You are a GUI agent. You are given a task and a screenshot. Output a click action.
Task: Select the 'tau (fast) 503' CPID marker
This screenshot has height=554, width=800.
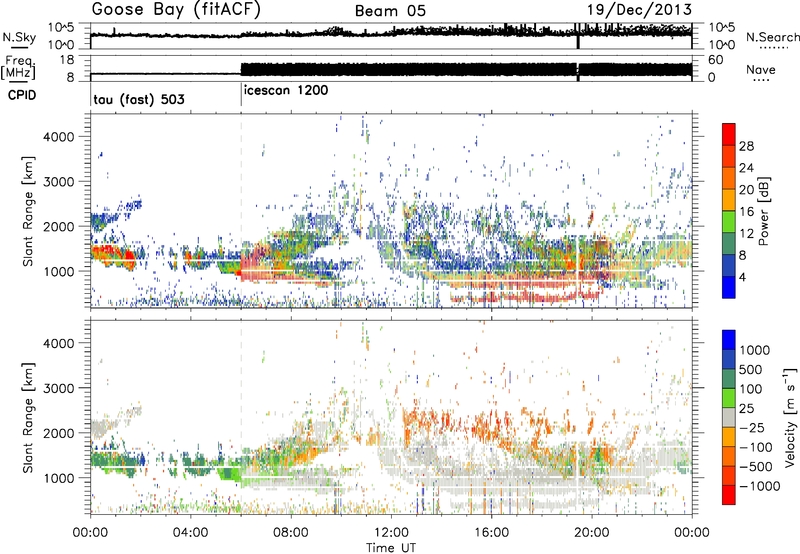(x=139, y=99)
